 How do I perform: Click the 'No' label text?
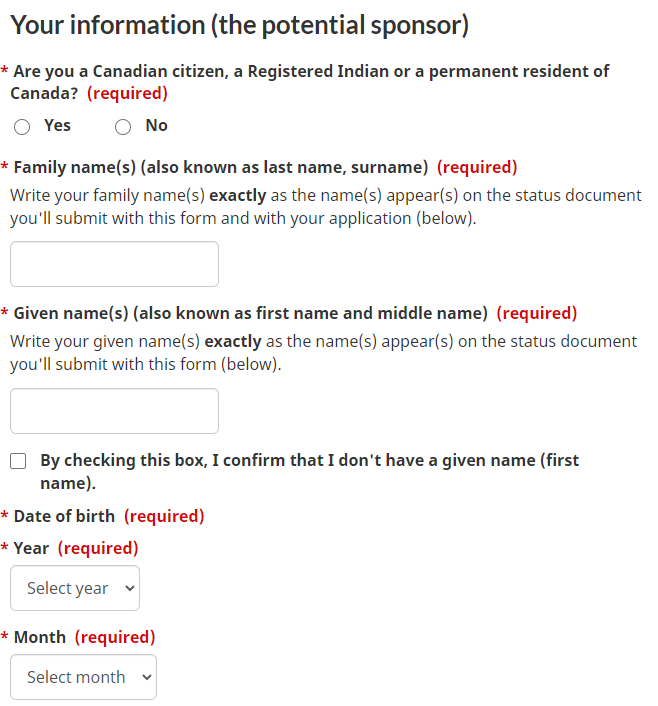[x=156, y=125]
